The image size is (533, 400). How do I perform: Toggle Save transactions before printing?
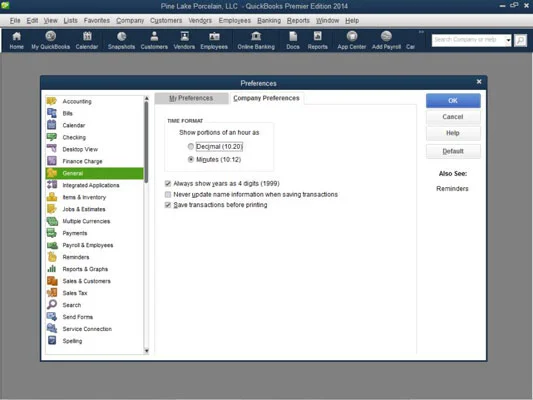point(168,205)
